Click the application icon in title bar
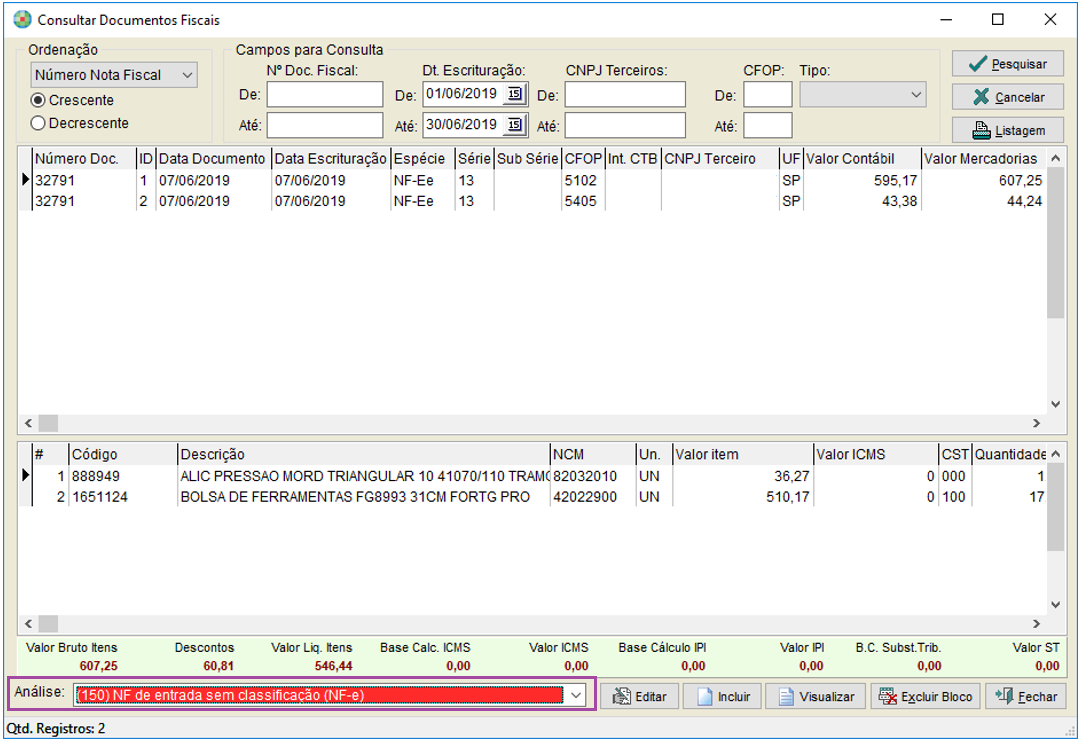 (x=22, y=19)
